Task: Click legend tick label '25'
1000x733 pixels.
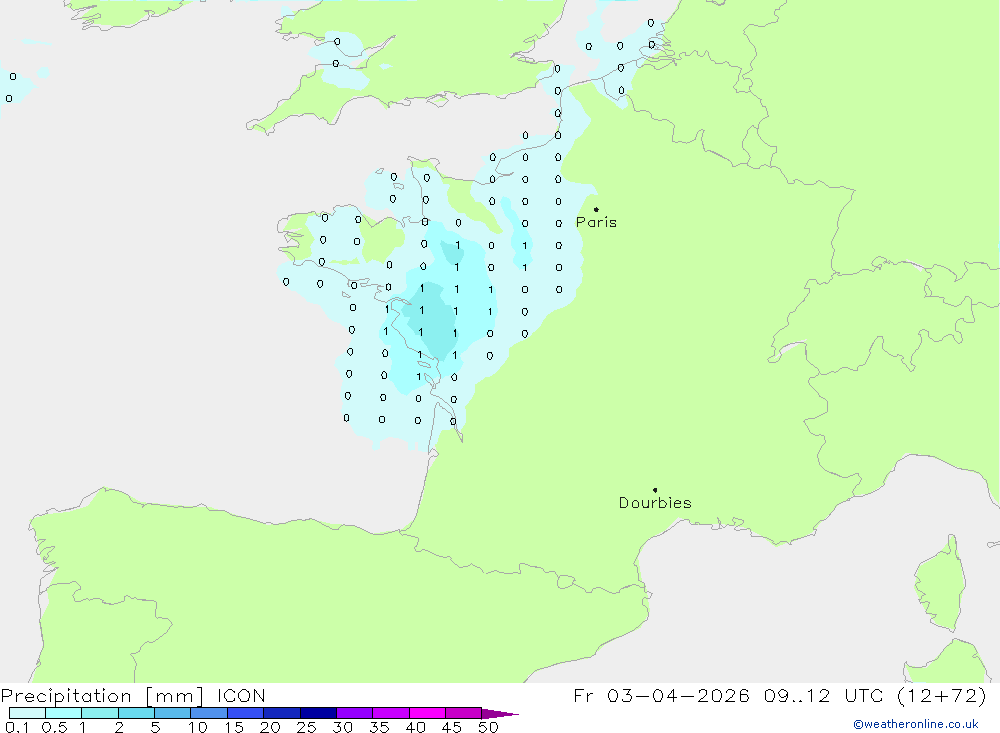Action: pyautogui.click(x=306, y=727)
